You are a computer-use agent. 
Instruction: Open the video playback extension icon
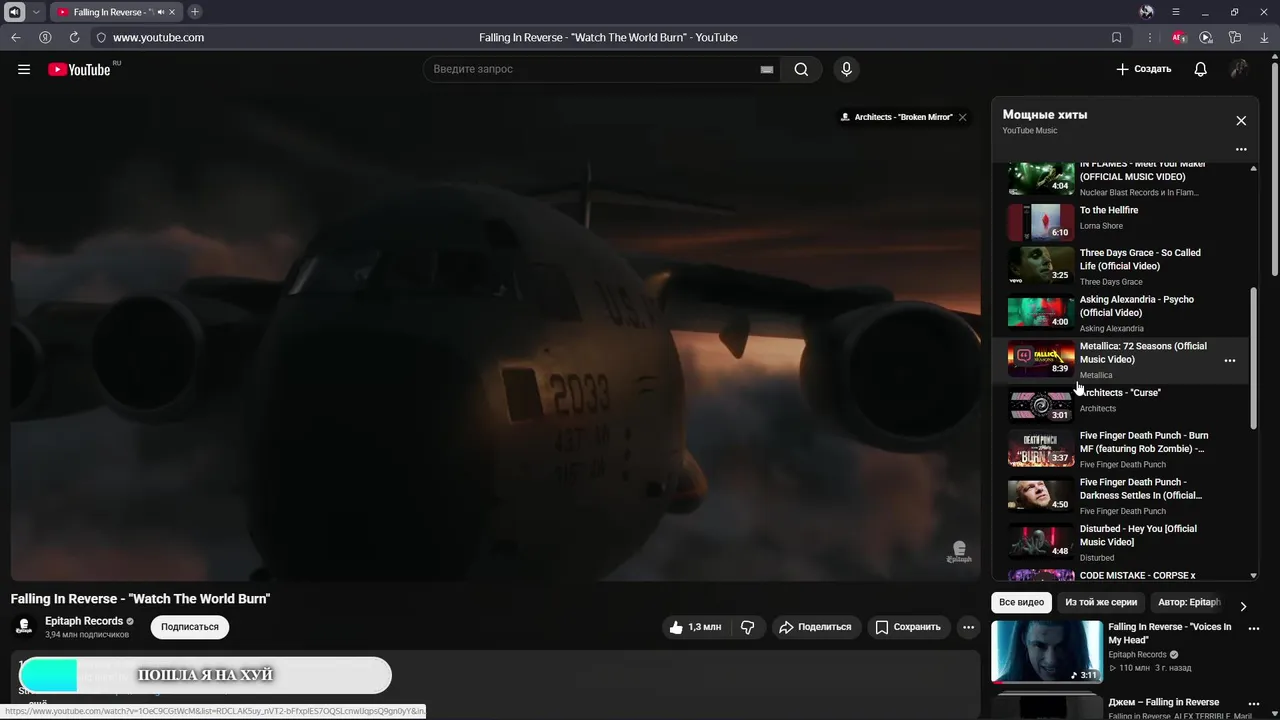tap(1206, 37)
